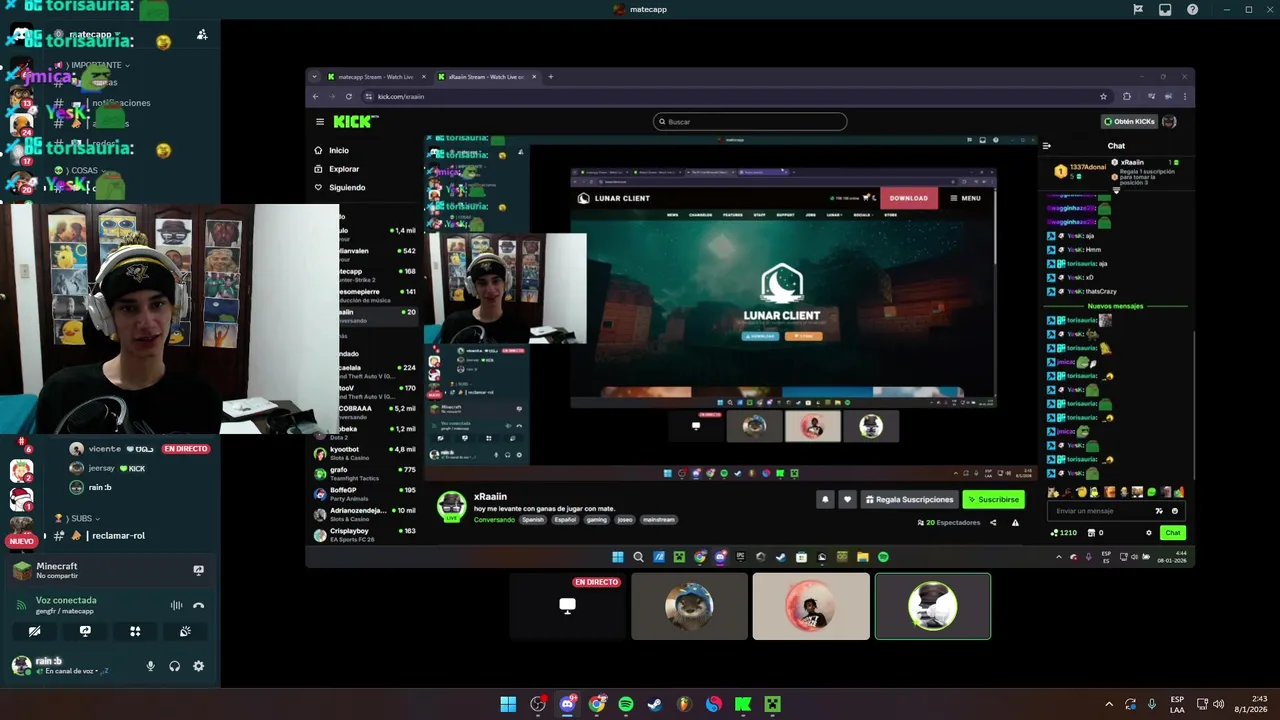Click the Obtén KICKs button
Viewport: 1280px width, 720px height.
pyautogui.click(x=1129, y=122)
